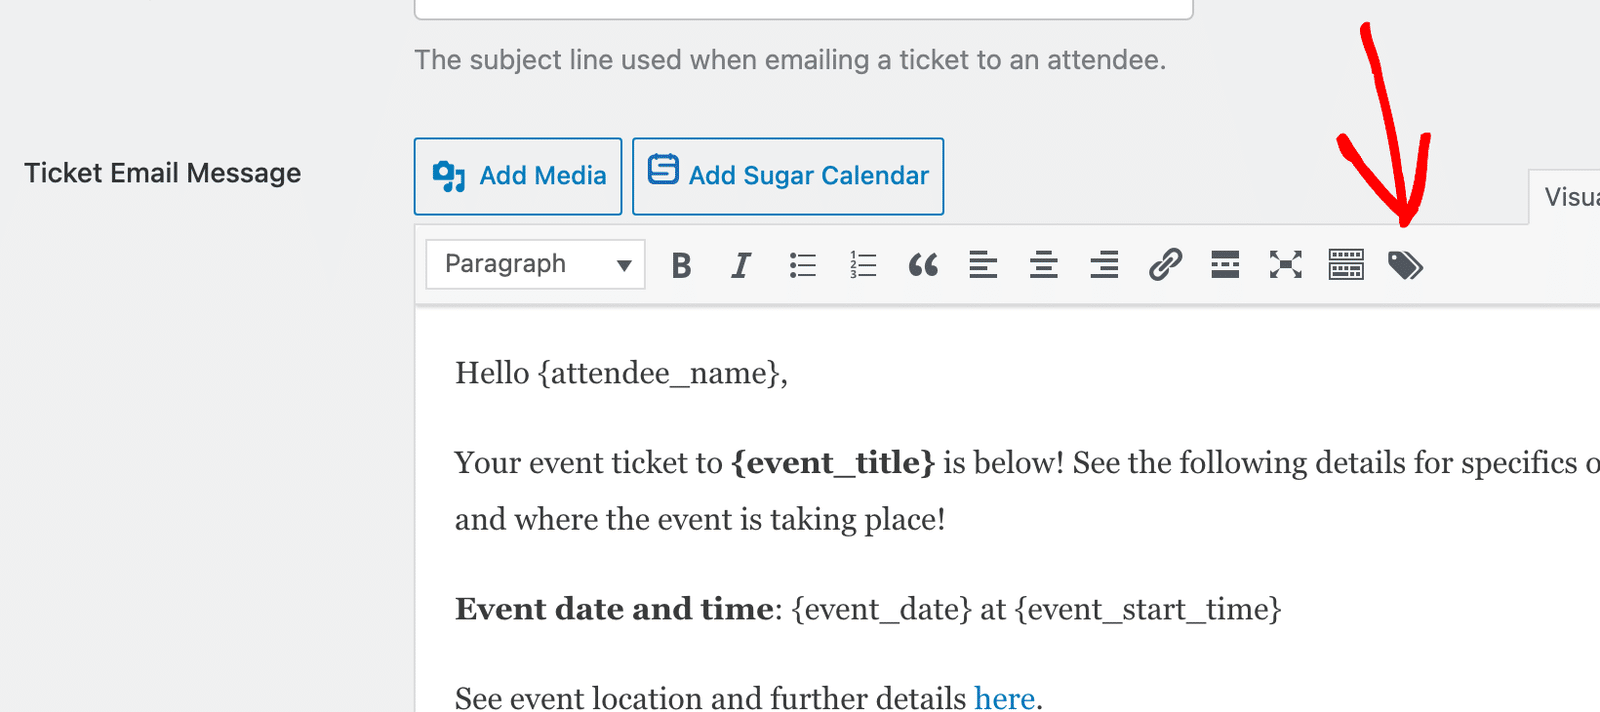Insert the Read More tag

coord(1225,265)
